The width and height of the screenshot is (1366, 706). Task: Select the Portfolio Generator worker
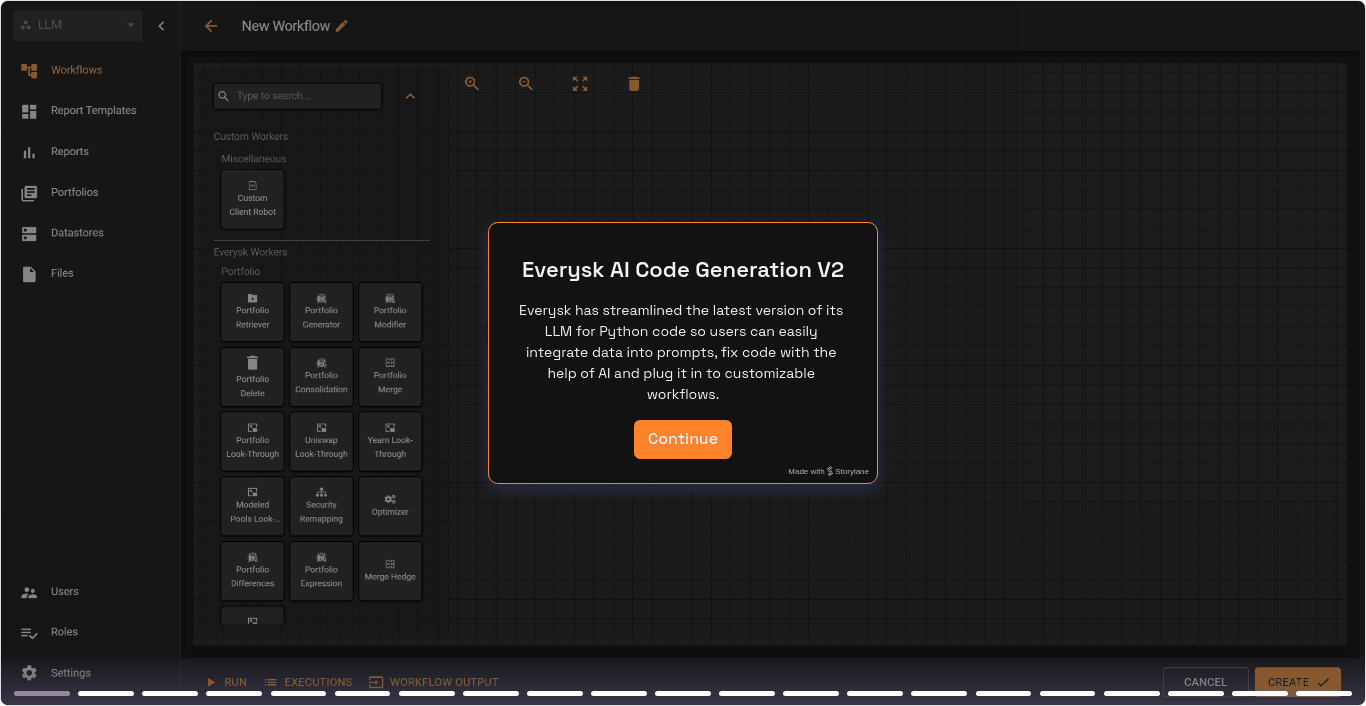[321, 312]
